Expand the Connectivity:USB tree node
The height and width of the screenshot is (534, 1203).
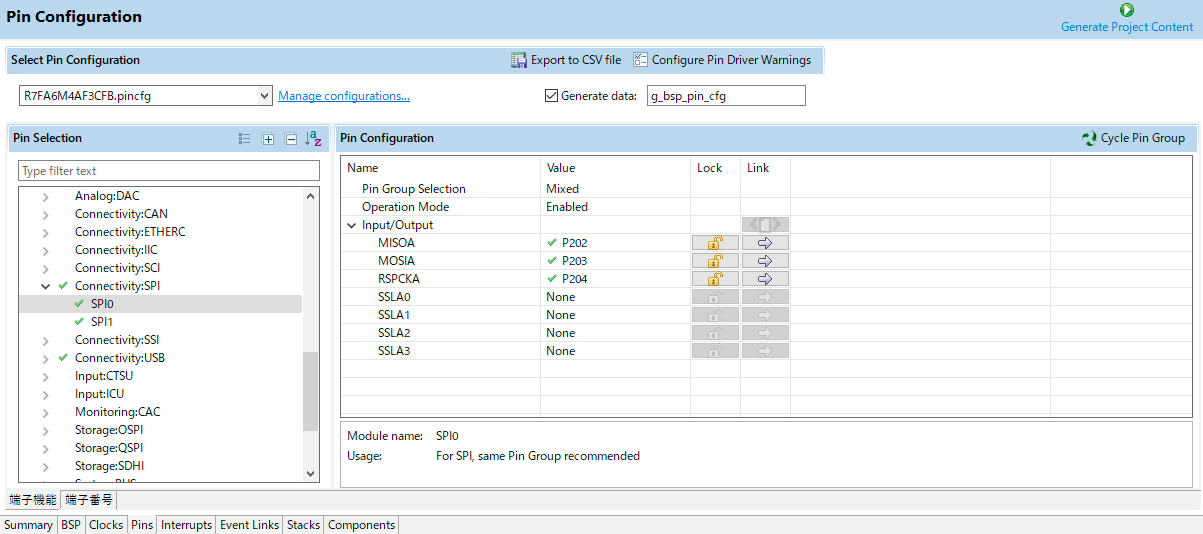(x=45, y=358)
